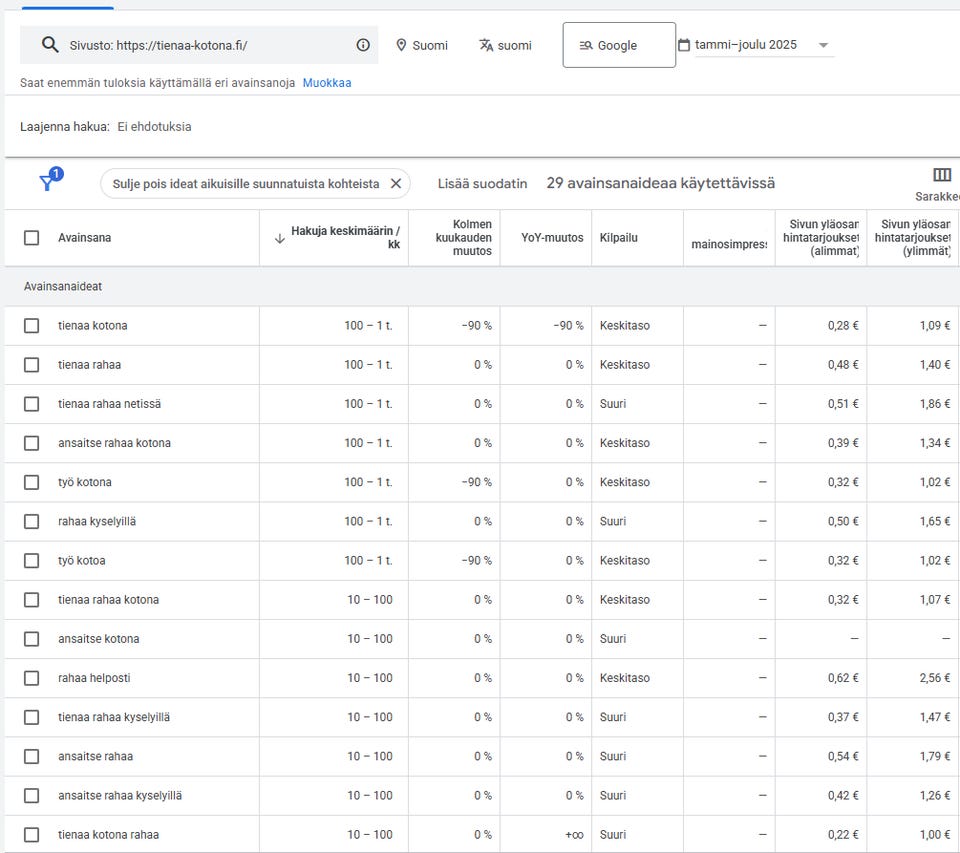Open the columns (Sarakkeet) icon

942,175
